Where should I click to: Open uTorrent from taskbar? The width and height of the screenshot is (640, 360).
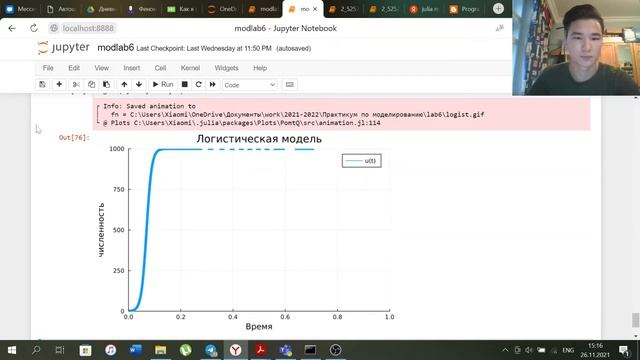[186, 350]
